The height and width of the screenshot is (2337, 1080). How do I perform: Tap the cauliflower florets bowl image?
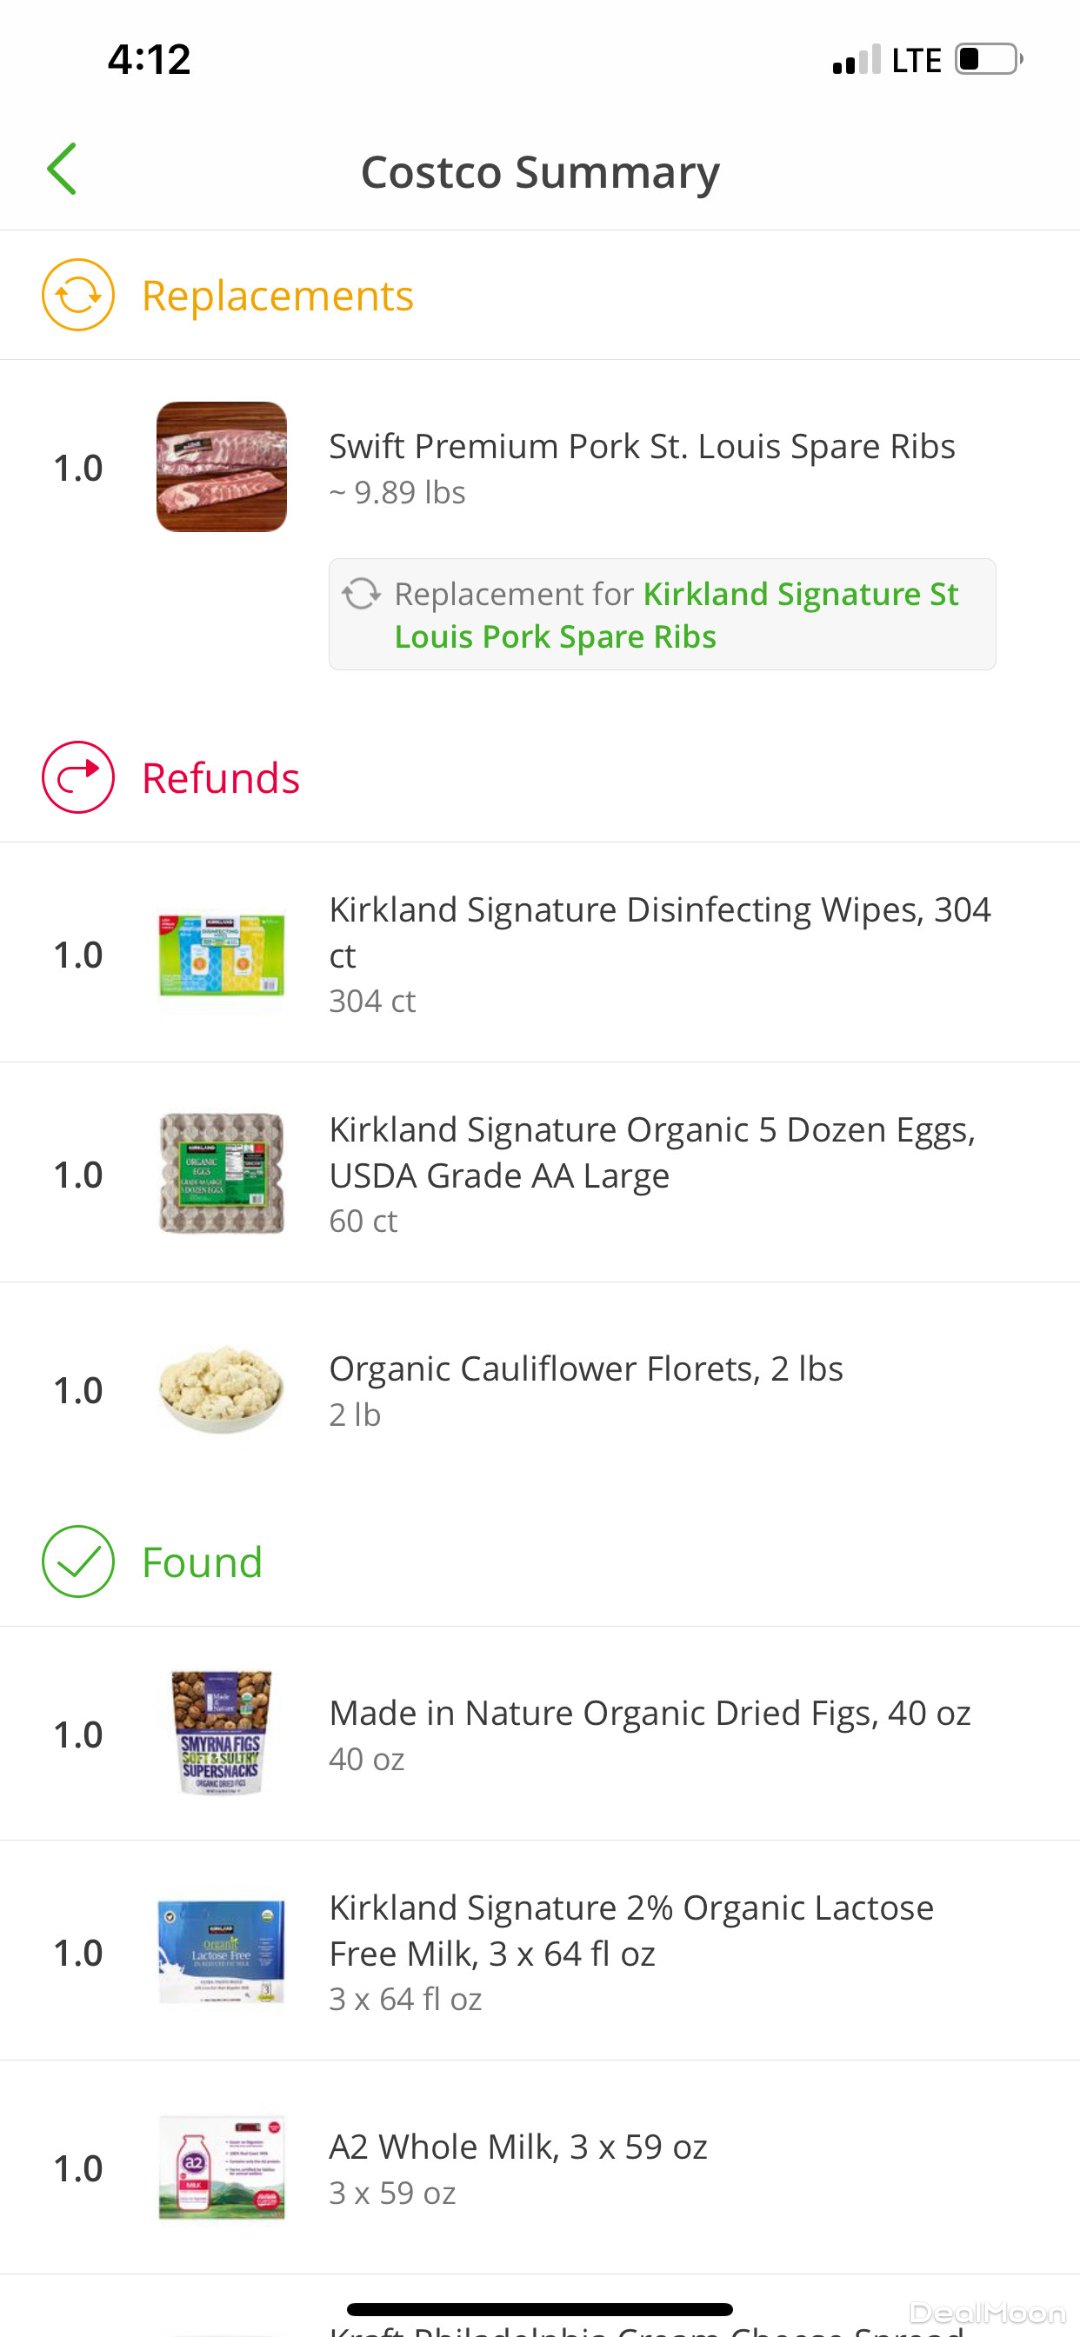(x=222, y=1390)
